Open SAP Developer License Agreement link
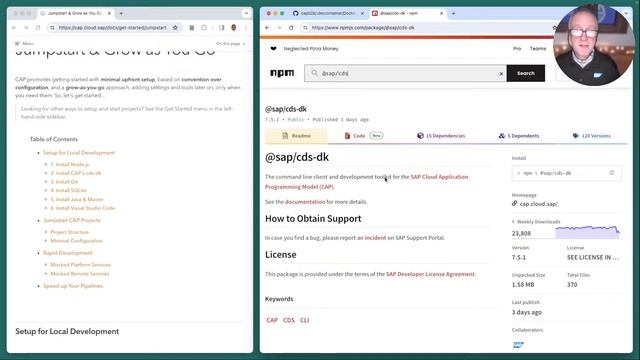Viewport: 640px width, 360px height. [x=430, y=274]
